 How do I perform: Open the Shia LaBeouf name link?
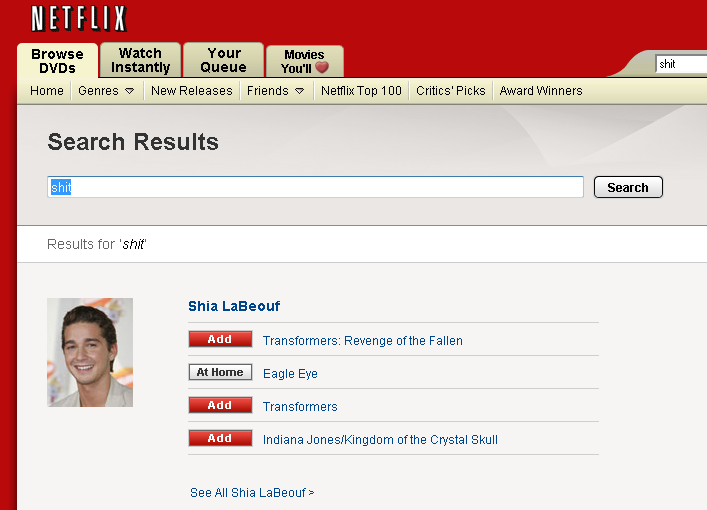[x=234, y=306]
